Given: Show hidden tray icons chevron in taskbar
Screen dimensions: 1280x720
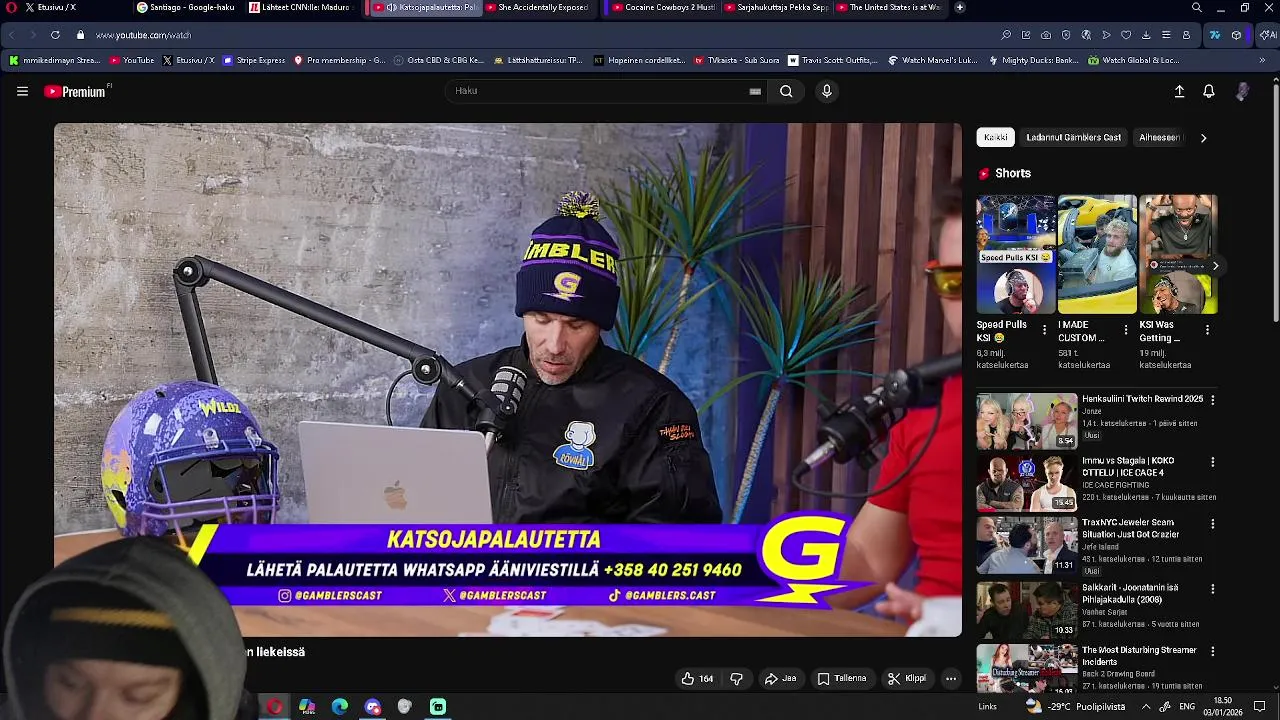Looking at the screenshot, I should (x=1146, y=707).
